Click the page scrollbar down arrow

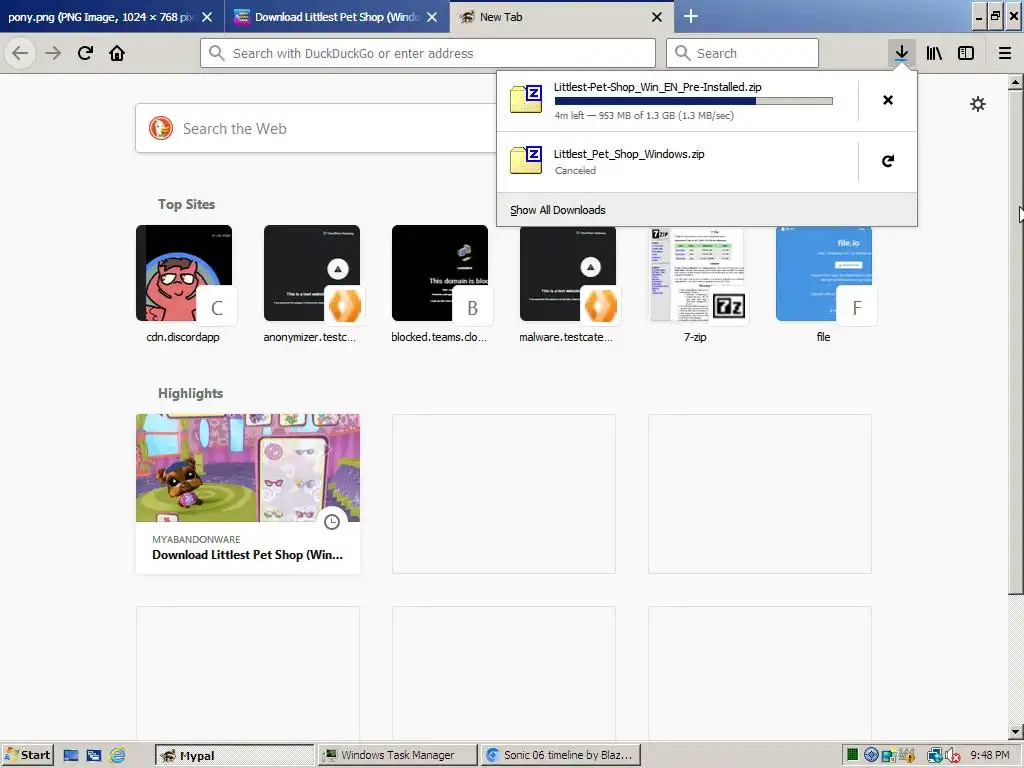coord(1015,732)
